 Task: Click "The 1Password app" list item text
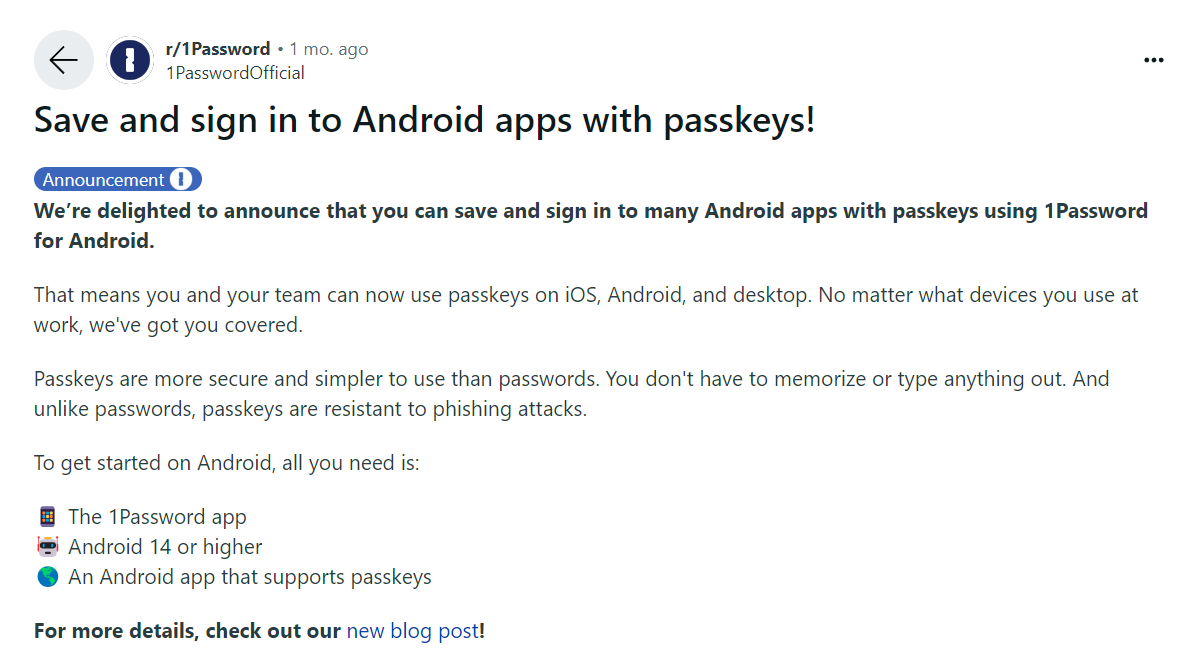157,517
